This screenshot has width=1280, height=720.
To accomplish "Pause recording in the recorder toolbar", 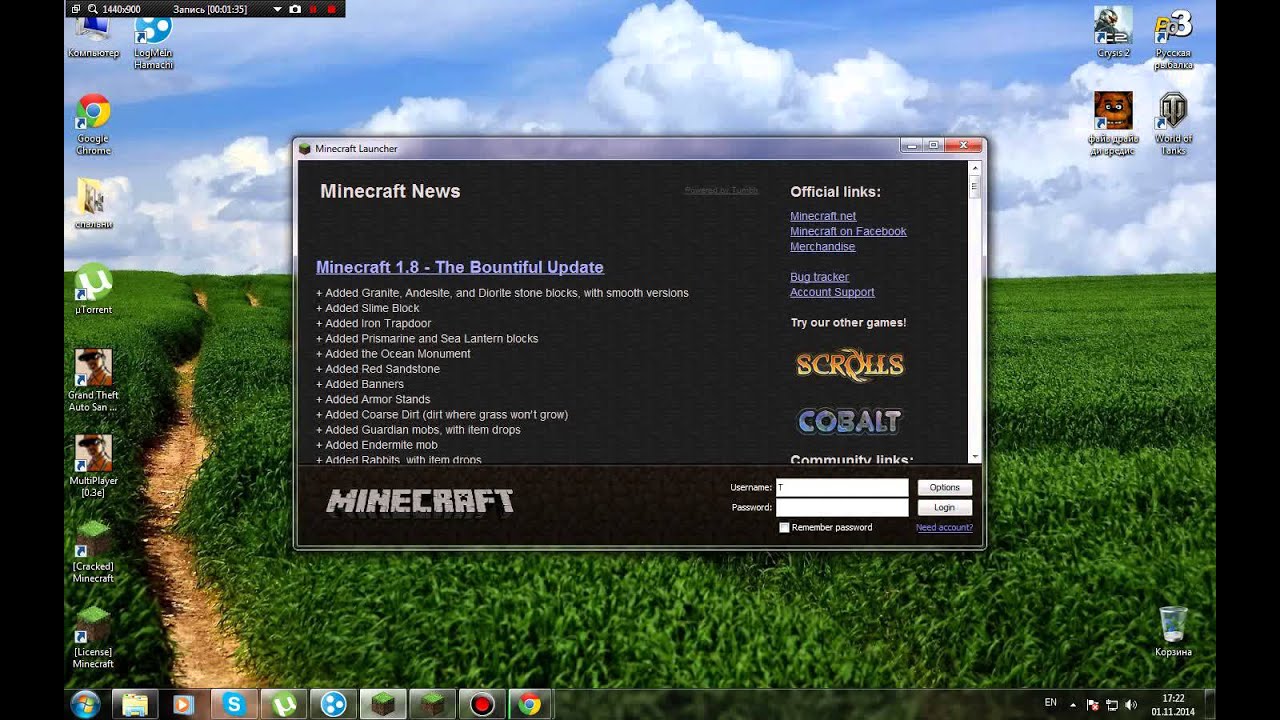I will (313, 9).
